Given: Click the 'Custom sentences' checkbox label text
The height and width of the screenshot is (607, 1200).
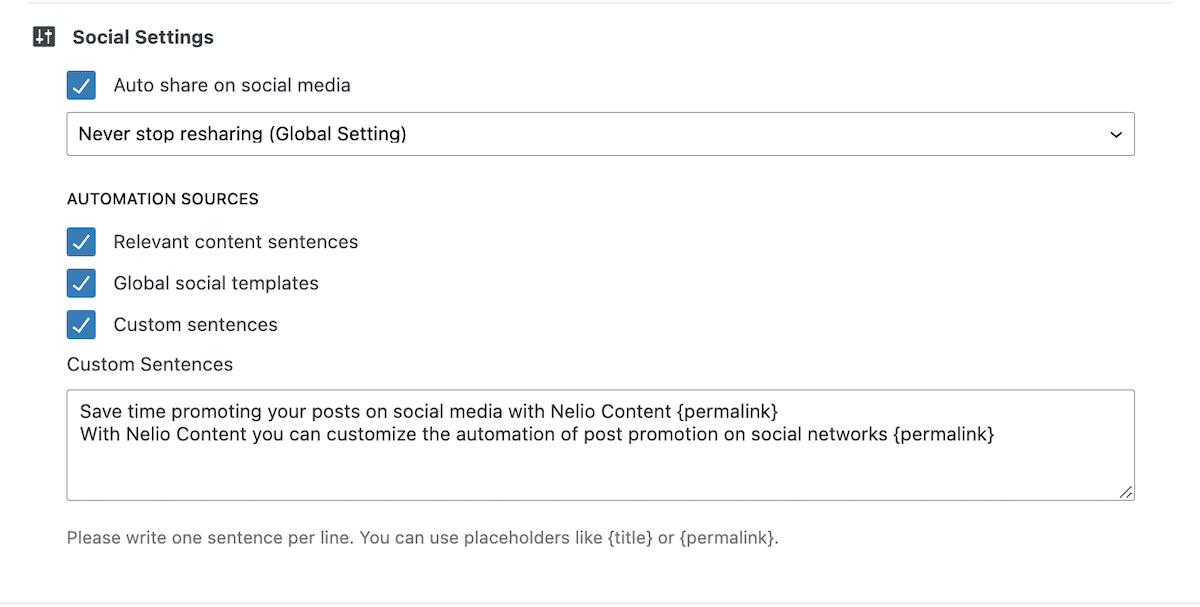Looking at the screenshot, I should [x=196, y=325].
